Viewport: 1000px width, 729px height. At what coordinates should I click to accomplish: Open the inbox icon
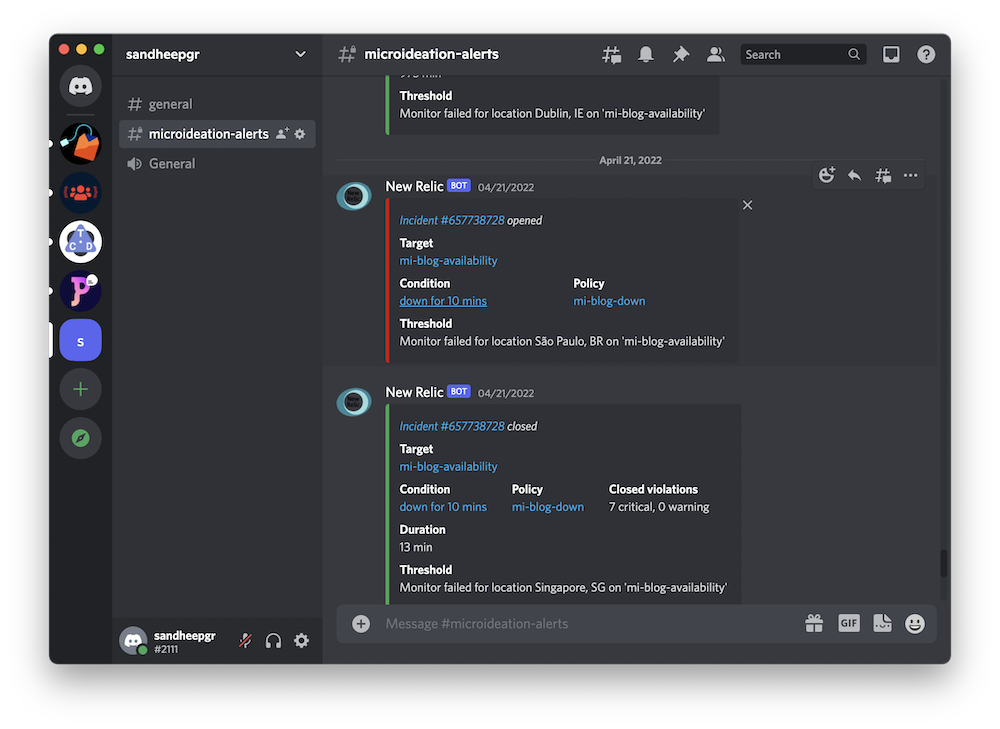point(891,55)
